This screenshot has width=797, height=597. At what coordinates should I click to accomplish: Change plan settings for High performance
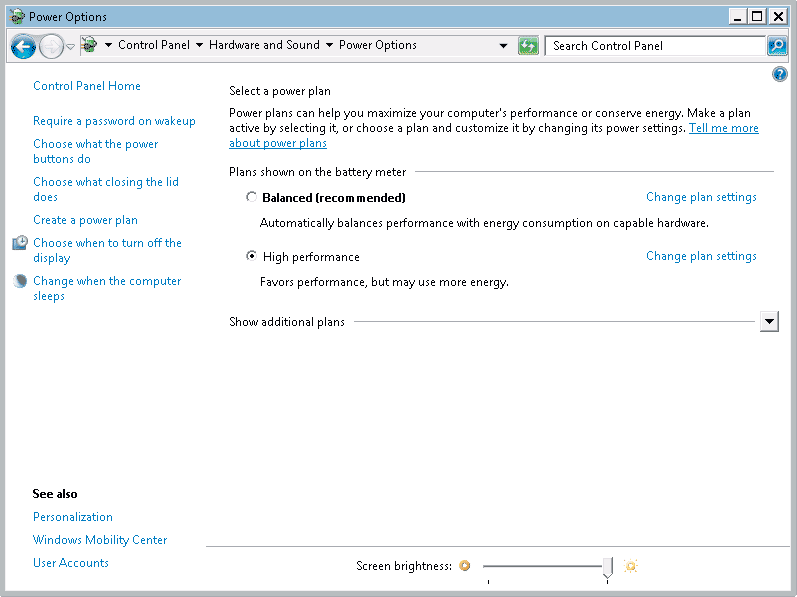pos(701,256)
